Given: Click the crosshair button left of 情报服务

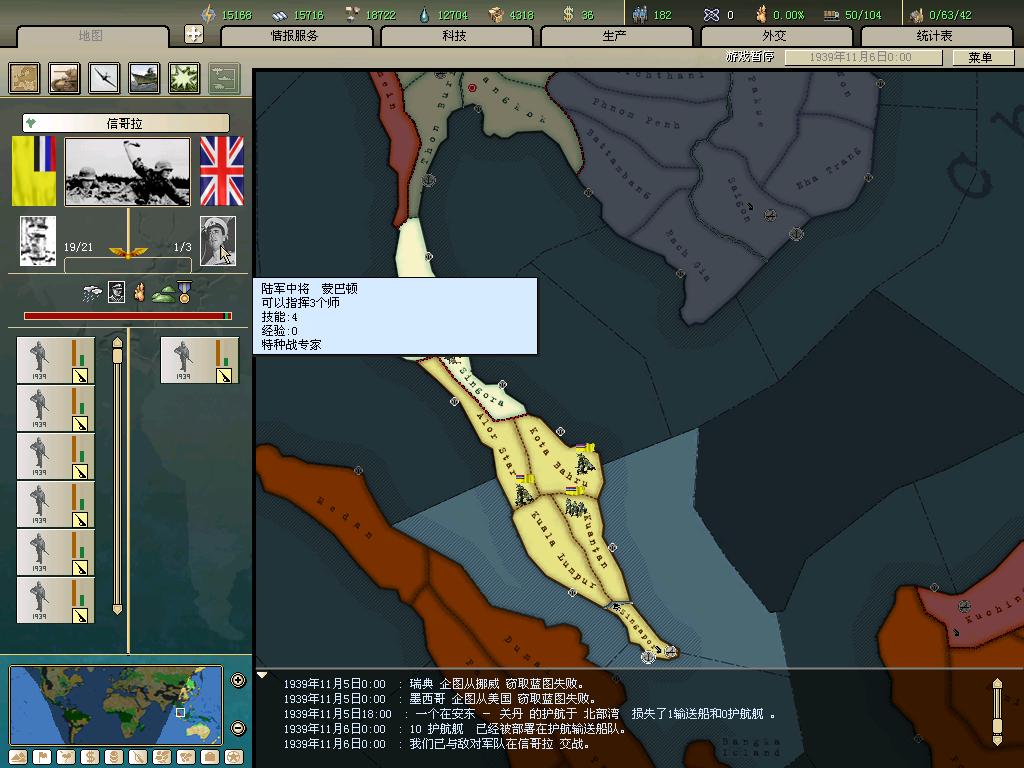Looking at the screenshot, I should point(194,34).
